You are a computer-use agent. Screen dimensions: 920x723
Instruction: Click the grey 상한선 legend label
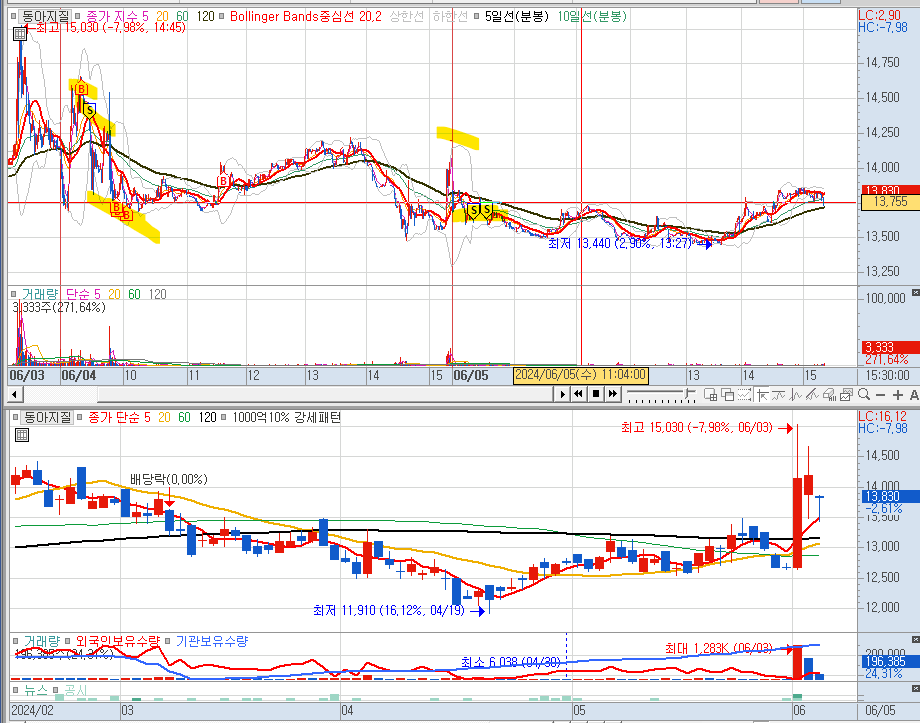pos(407,16)
